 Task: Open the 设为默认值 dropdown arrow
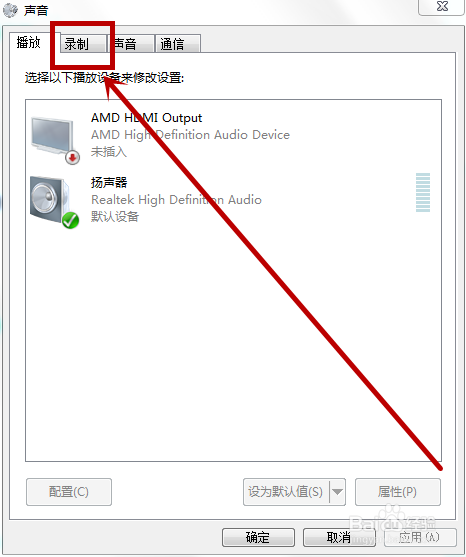[337, 492]
